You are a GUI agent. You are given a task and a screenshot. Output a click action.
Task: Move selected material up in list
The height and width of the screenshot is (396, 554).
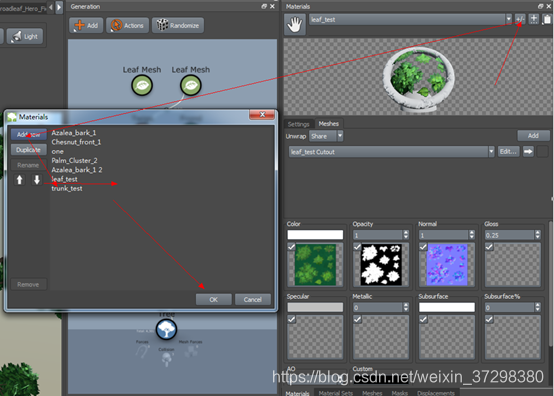19,180
